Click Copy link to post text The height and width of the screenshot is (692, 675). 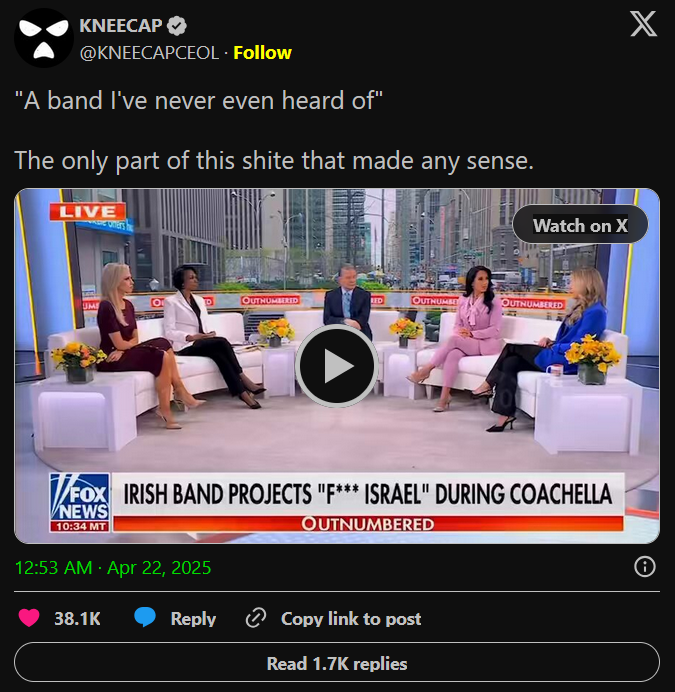tap(351, 619)
